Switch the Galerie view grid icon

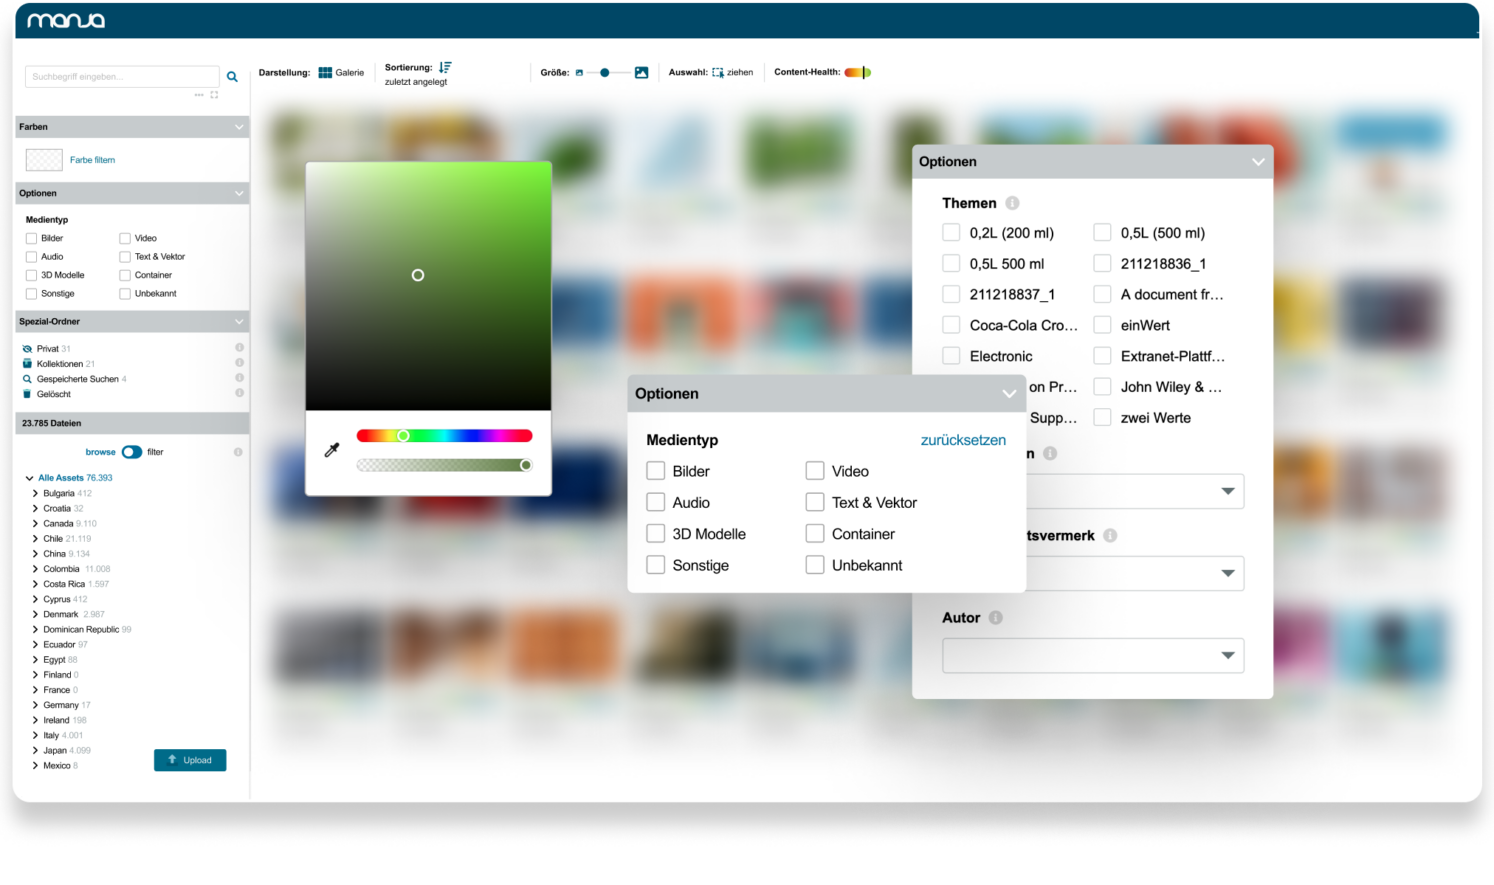[x=325, y=72]
